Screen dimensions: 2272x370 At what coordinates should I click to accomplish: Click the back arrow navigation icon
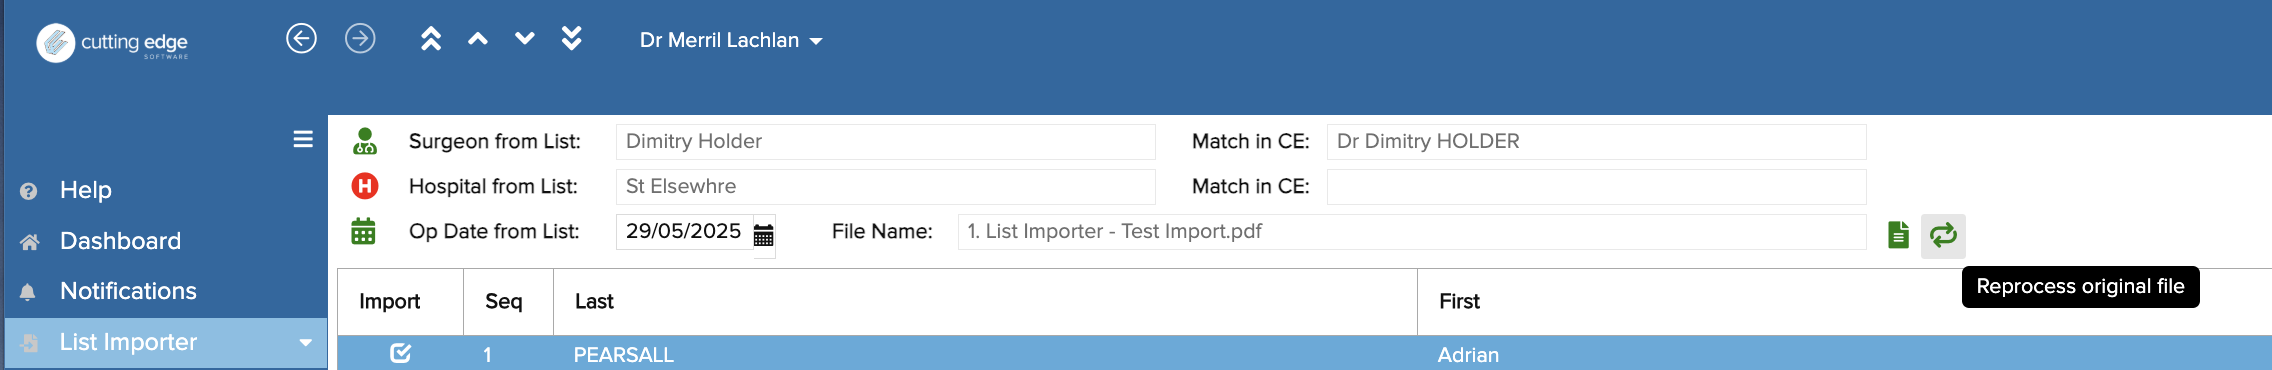301,39
